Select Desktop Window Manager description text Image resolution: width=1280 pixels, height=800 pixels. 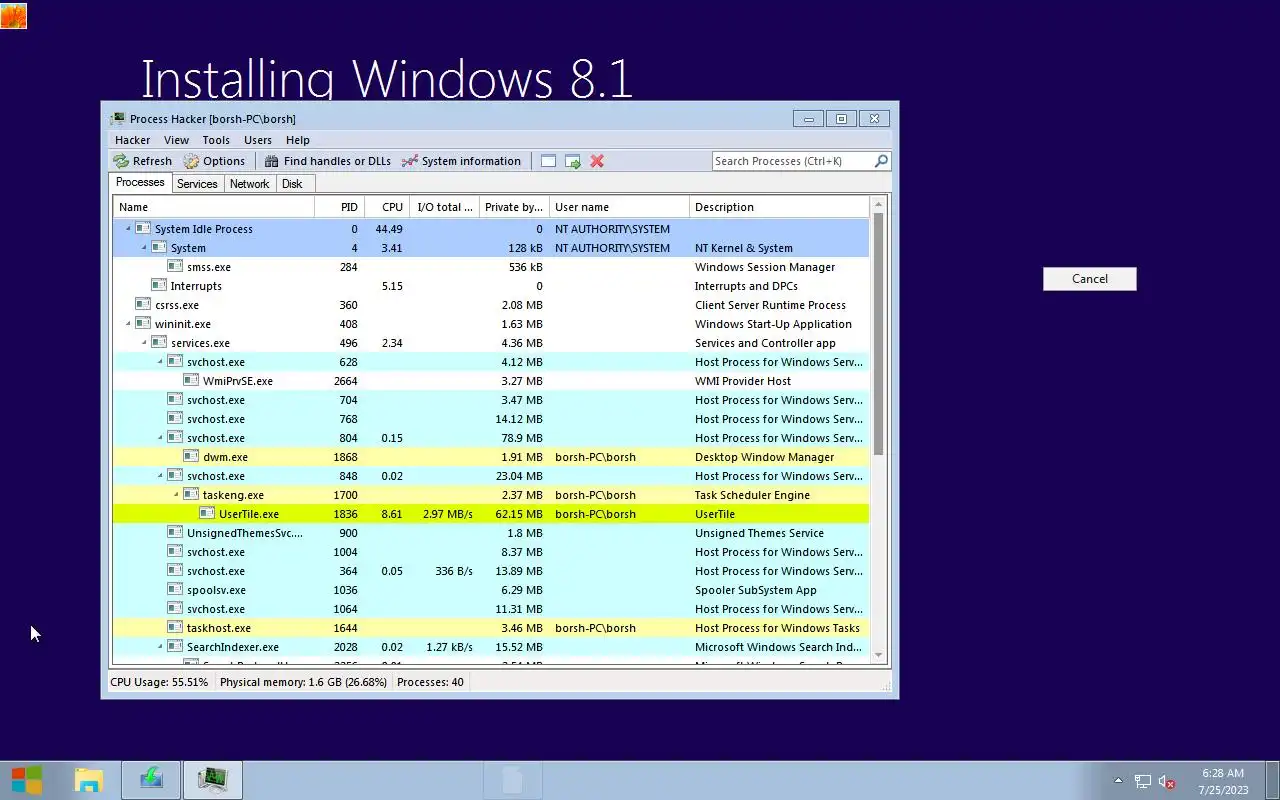[765, 457]
